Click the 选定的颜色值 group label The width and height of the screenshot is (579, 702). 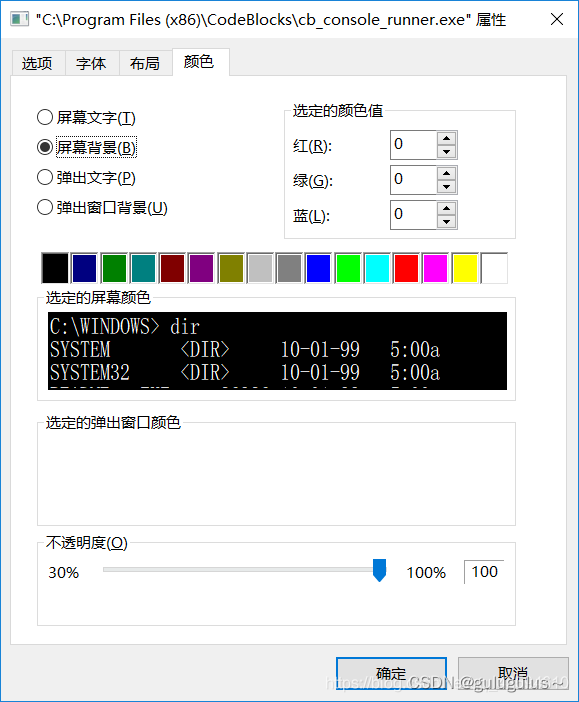pos(338,111)
